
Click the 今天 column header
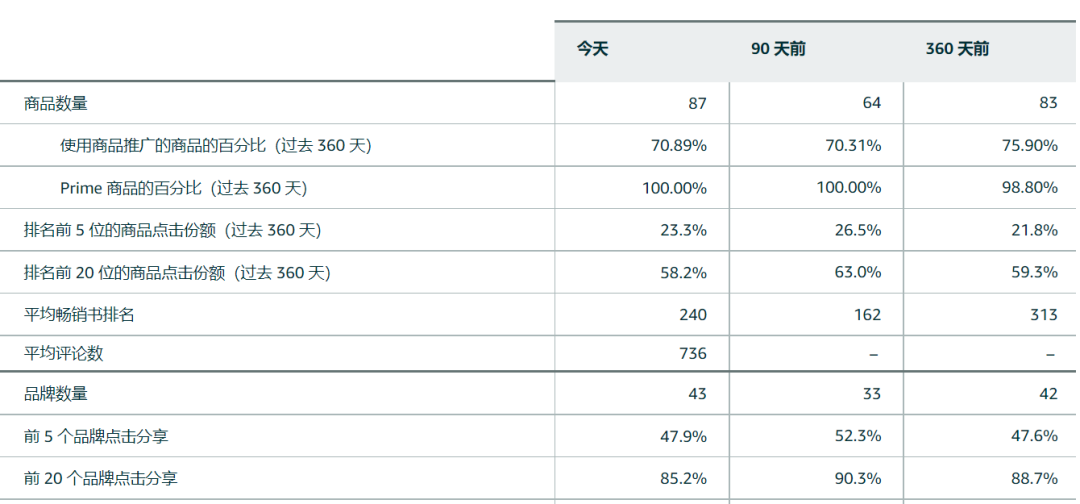click(592, 49)
